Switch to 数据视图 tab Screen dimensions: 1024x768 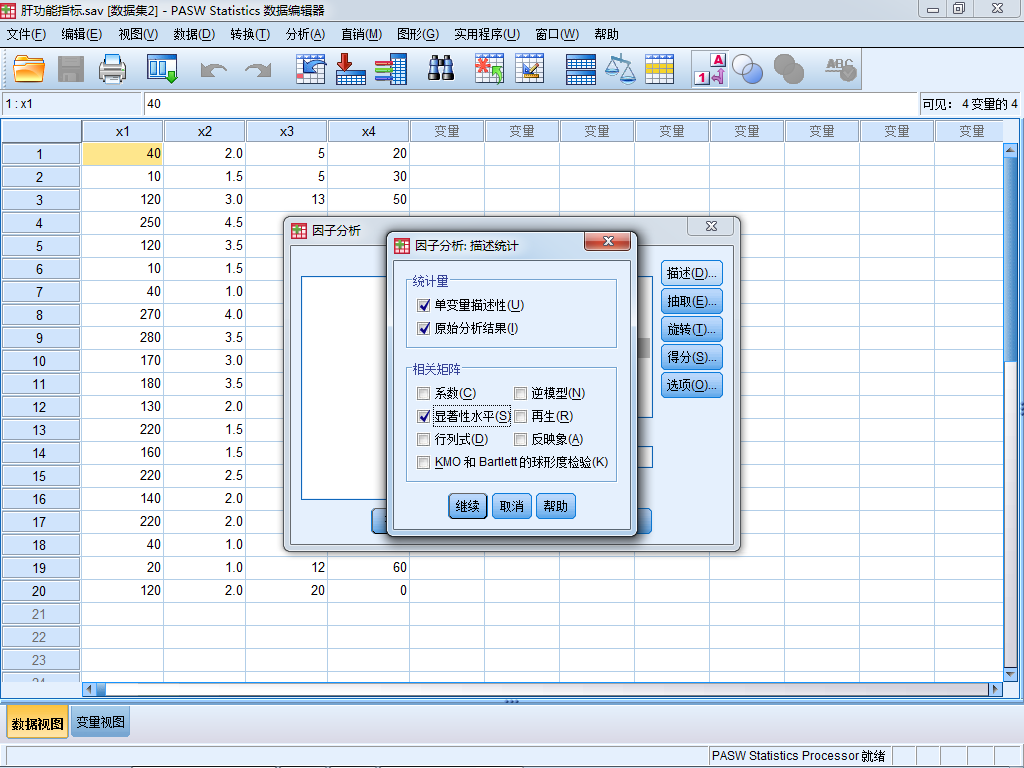[x=37, y=723]
